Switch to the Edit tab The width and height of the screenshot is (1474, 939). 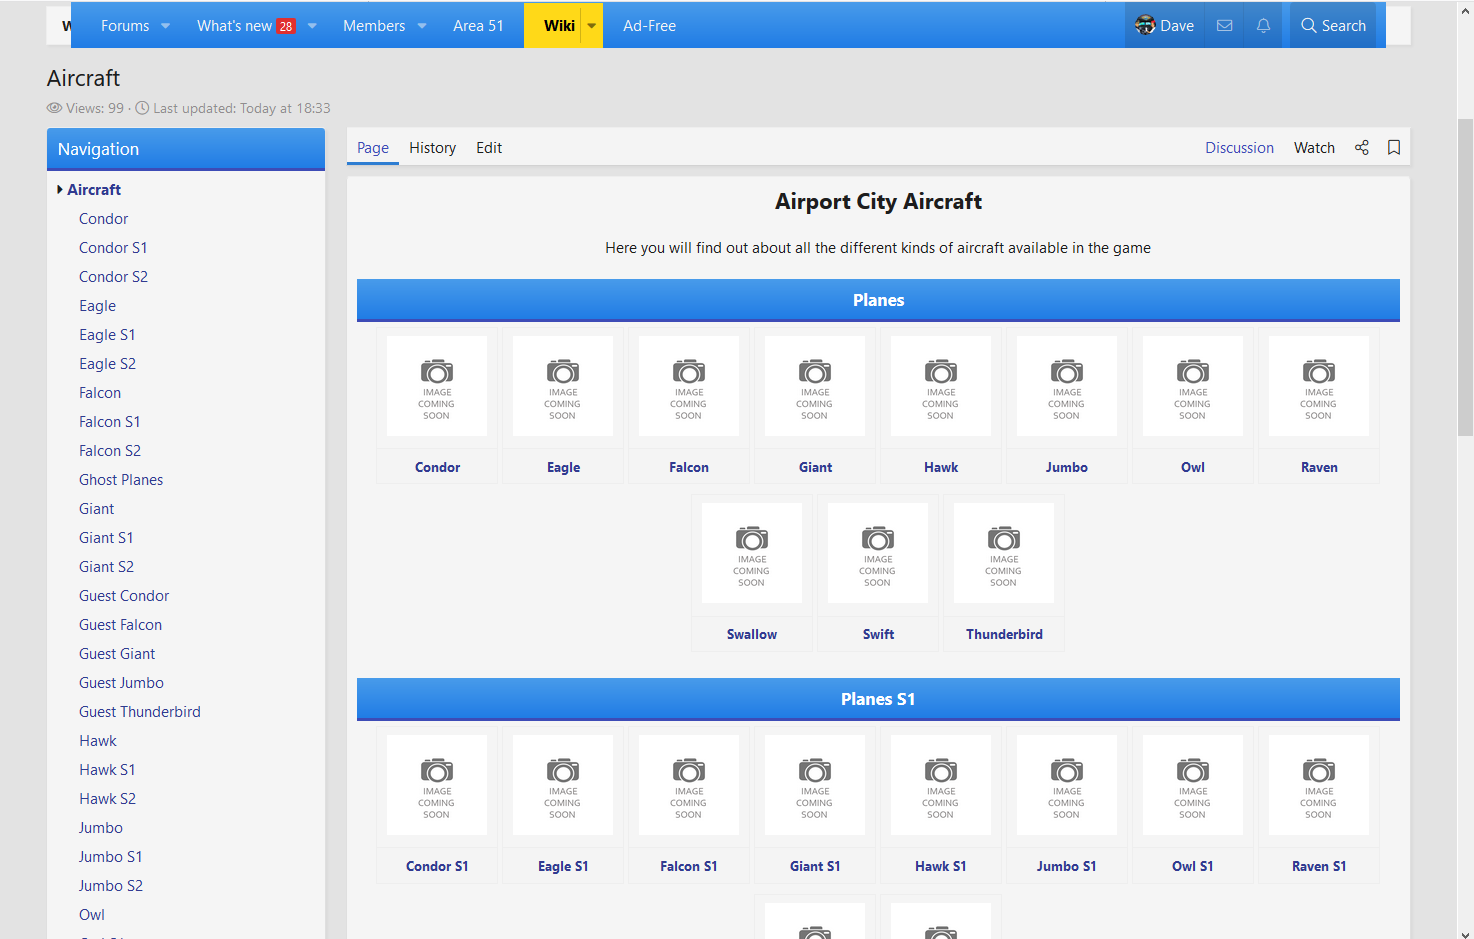[x=489, y=148]
